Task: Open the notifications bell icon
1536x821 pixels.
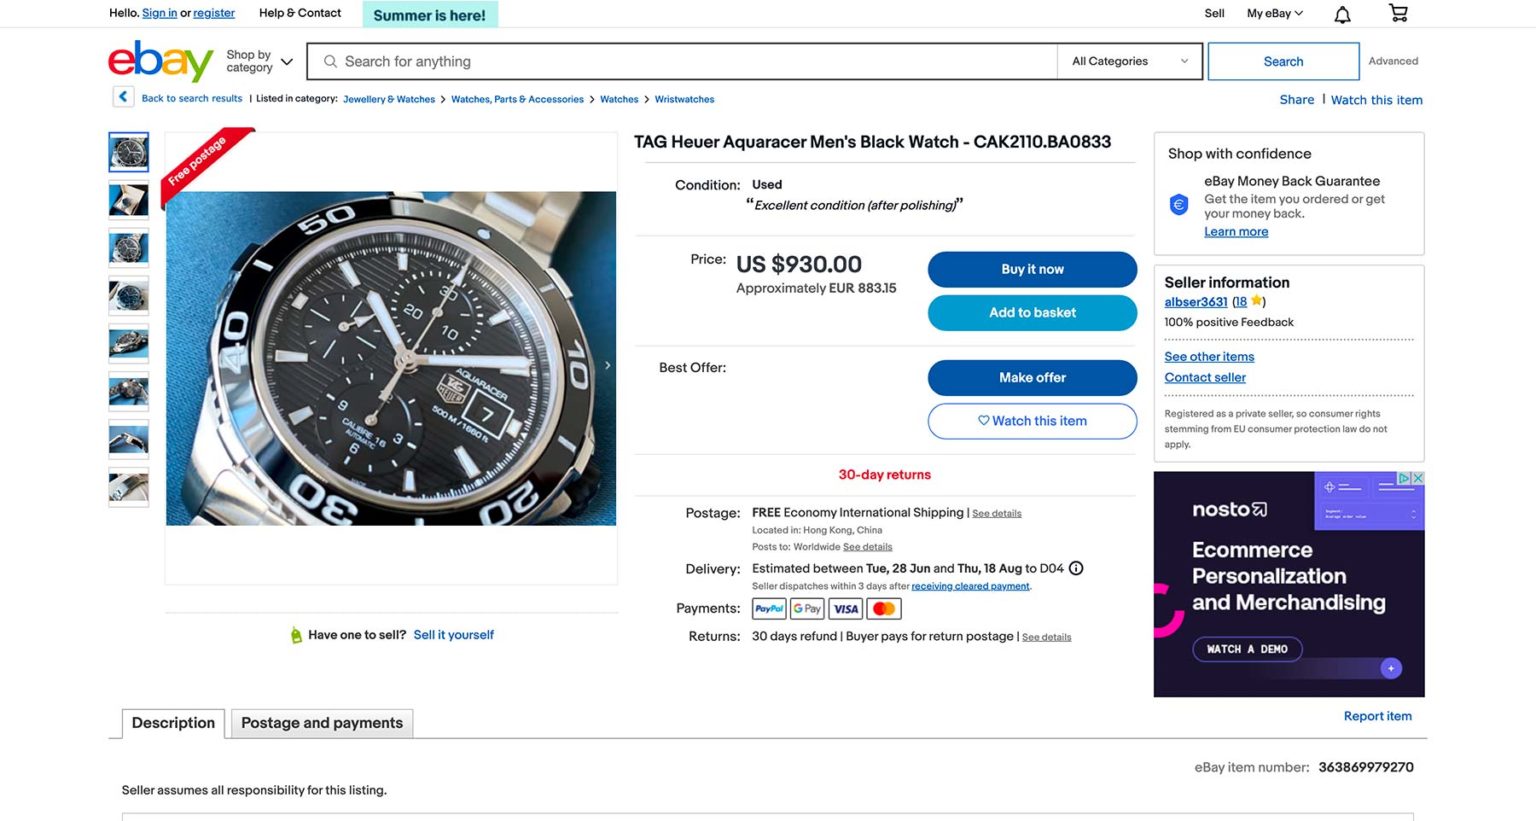Action: tap(1342, 13)
